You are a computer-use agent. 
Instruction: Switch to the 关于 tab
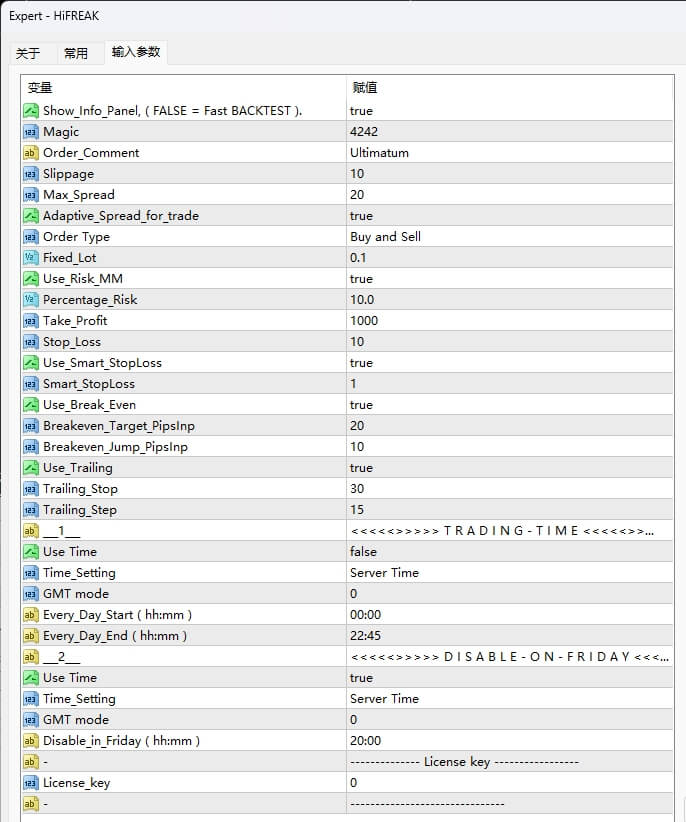[x=28, y=53]
